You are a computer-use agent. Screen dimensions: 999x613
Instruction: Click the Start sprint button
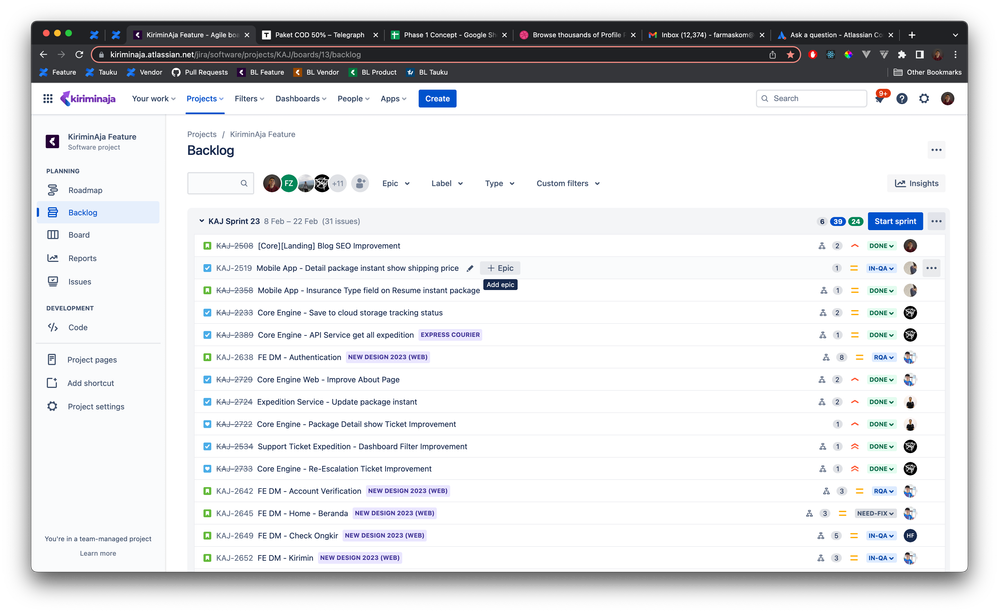pos(895,222)
